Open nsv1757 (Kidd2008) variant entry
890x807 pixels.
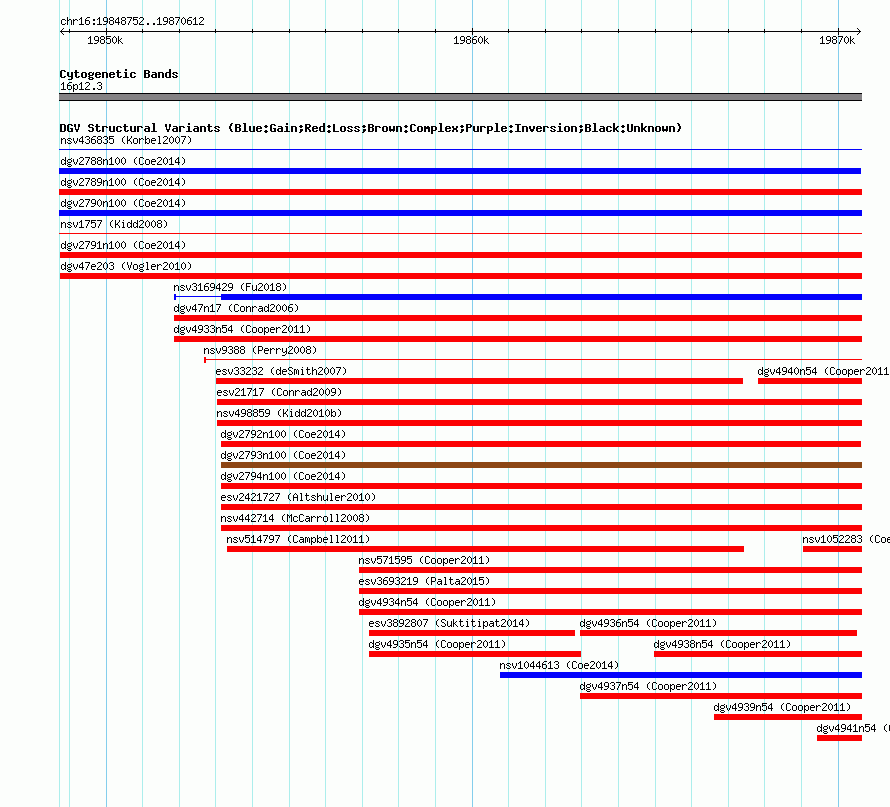[114, 224]
